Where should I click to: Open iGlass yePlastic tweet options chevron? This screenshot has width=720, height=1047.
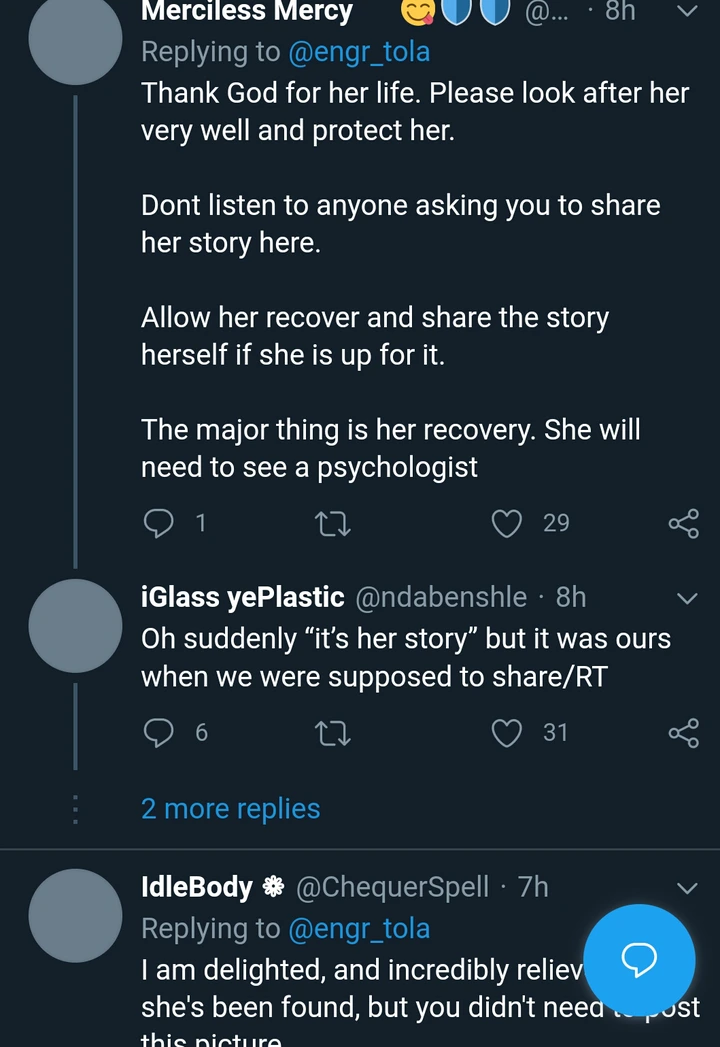687,598
